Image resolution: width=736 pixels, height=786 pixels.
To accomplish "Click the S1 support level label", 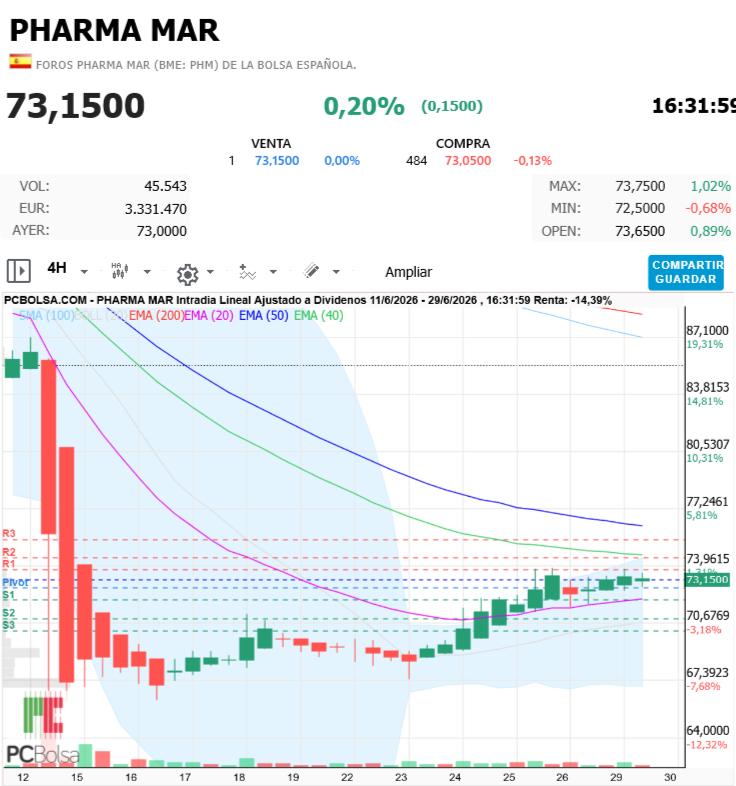I will click(9, 595).
